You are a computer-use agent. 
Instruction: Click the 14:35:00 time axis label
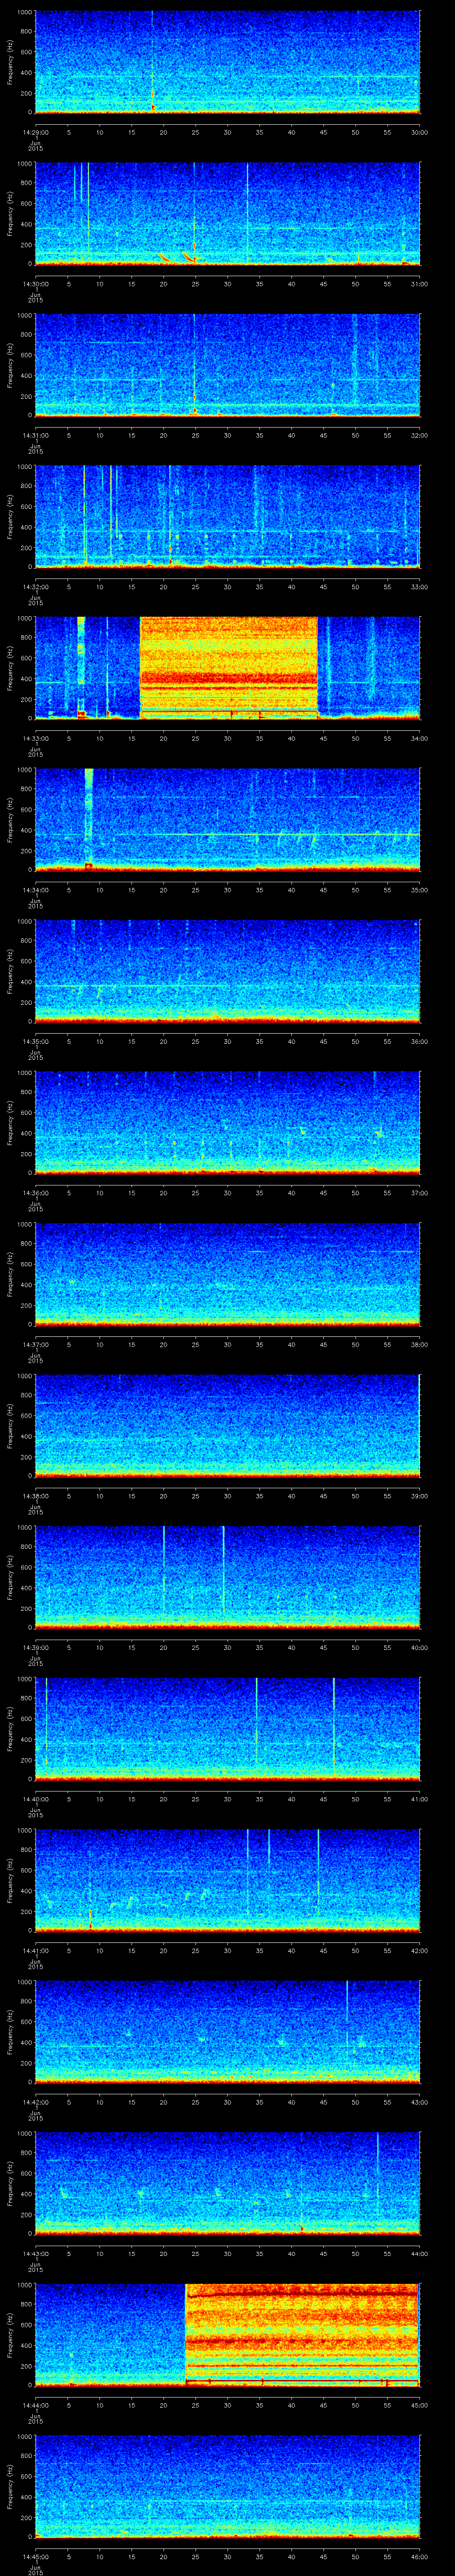point(35,1041)
